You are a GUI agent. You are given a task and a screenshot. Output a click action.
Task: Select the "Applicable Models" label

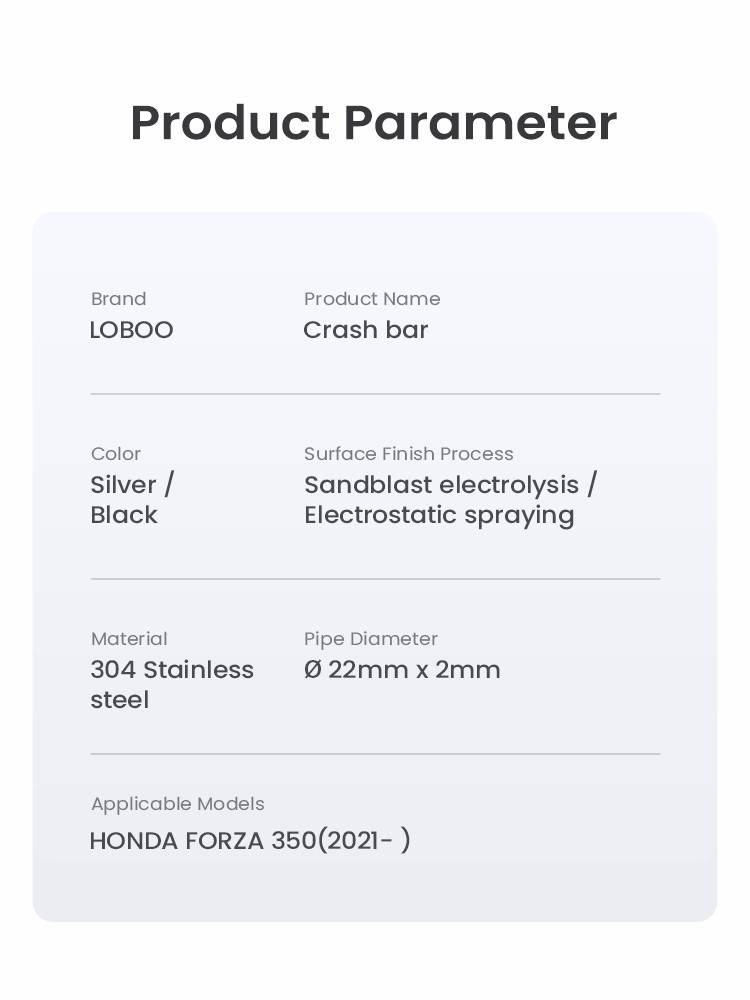tap(177, 804)
